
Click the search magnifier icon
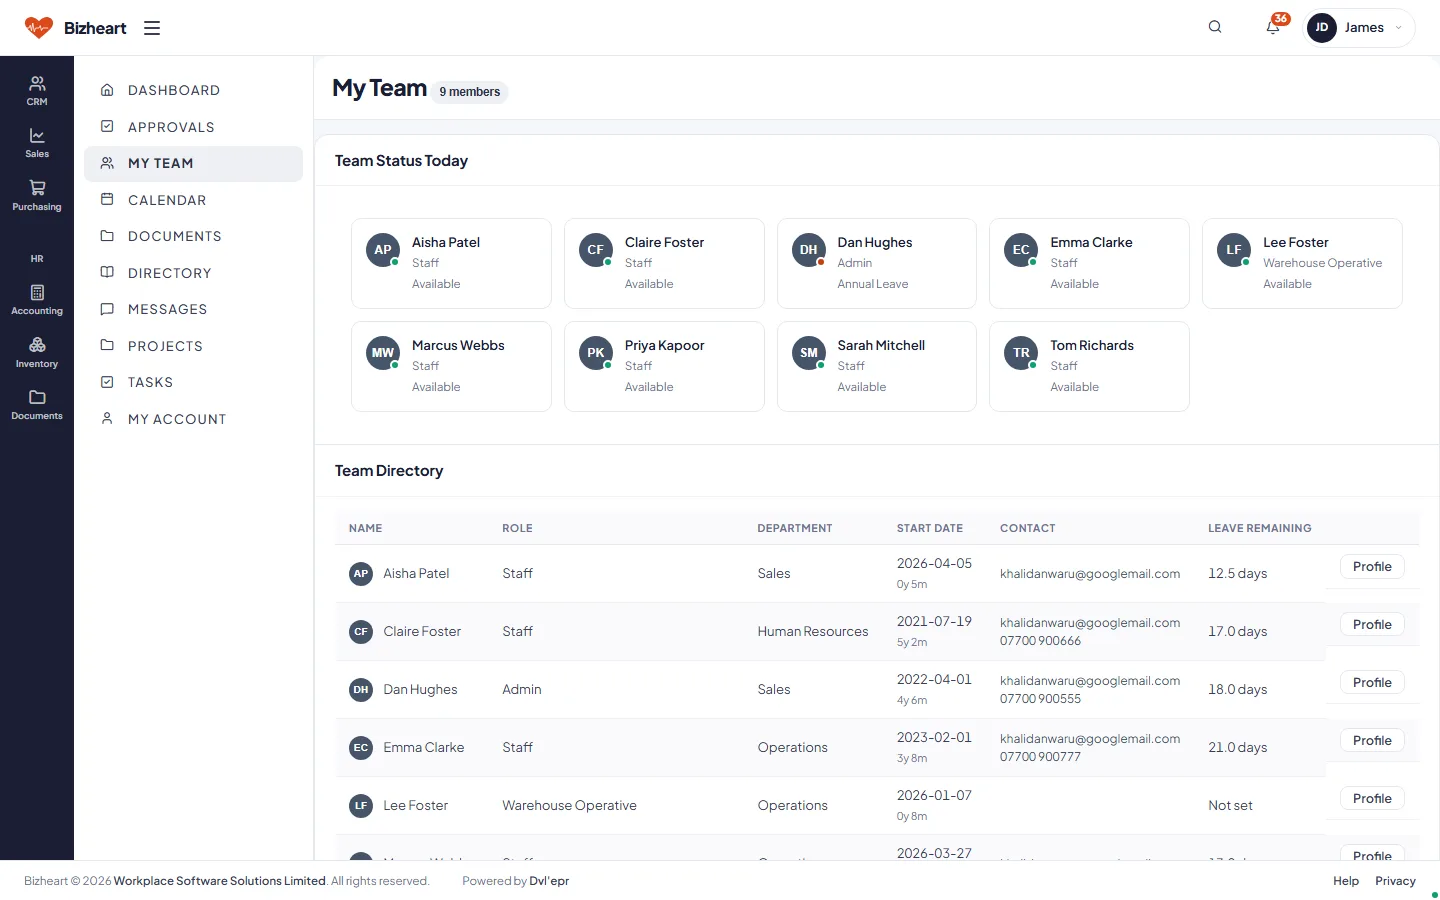point(1215,27)
